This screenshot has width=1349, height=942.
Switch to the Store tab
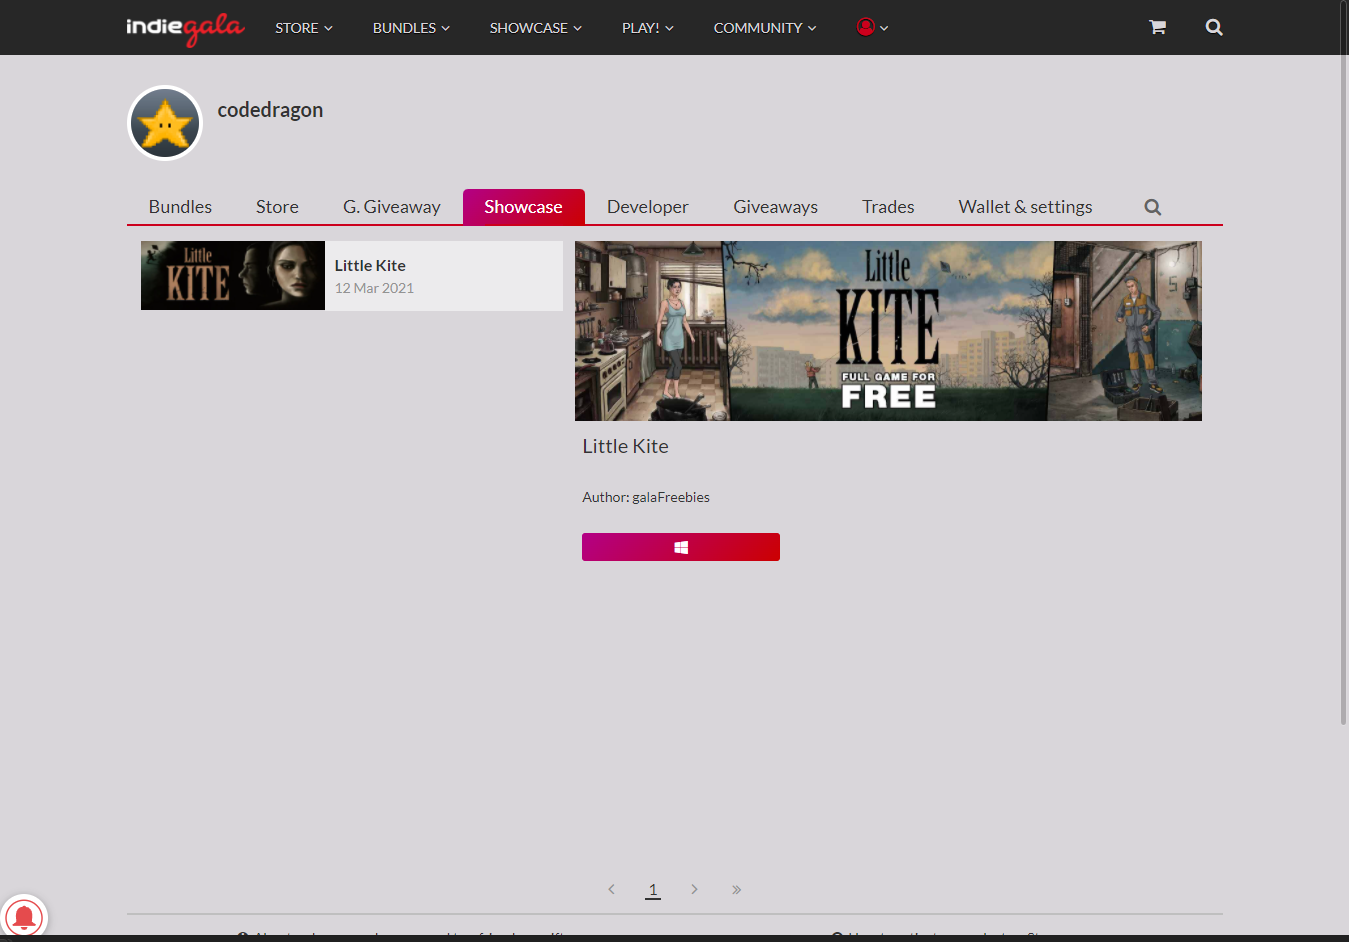277,207
